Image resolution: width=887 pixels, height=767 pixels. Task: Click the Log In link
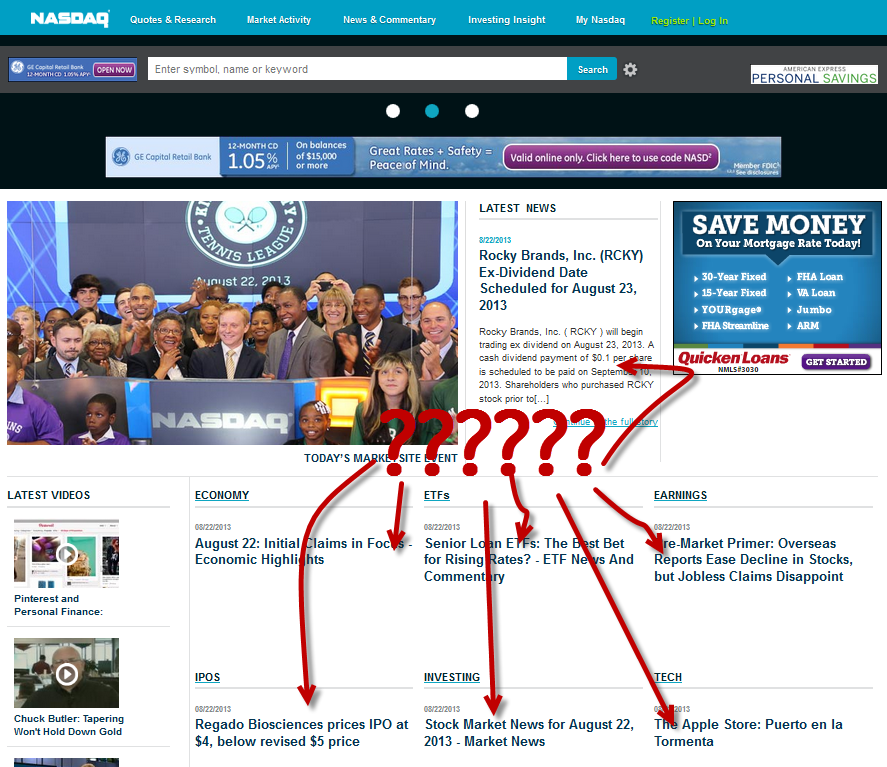(713, 21)
